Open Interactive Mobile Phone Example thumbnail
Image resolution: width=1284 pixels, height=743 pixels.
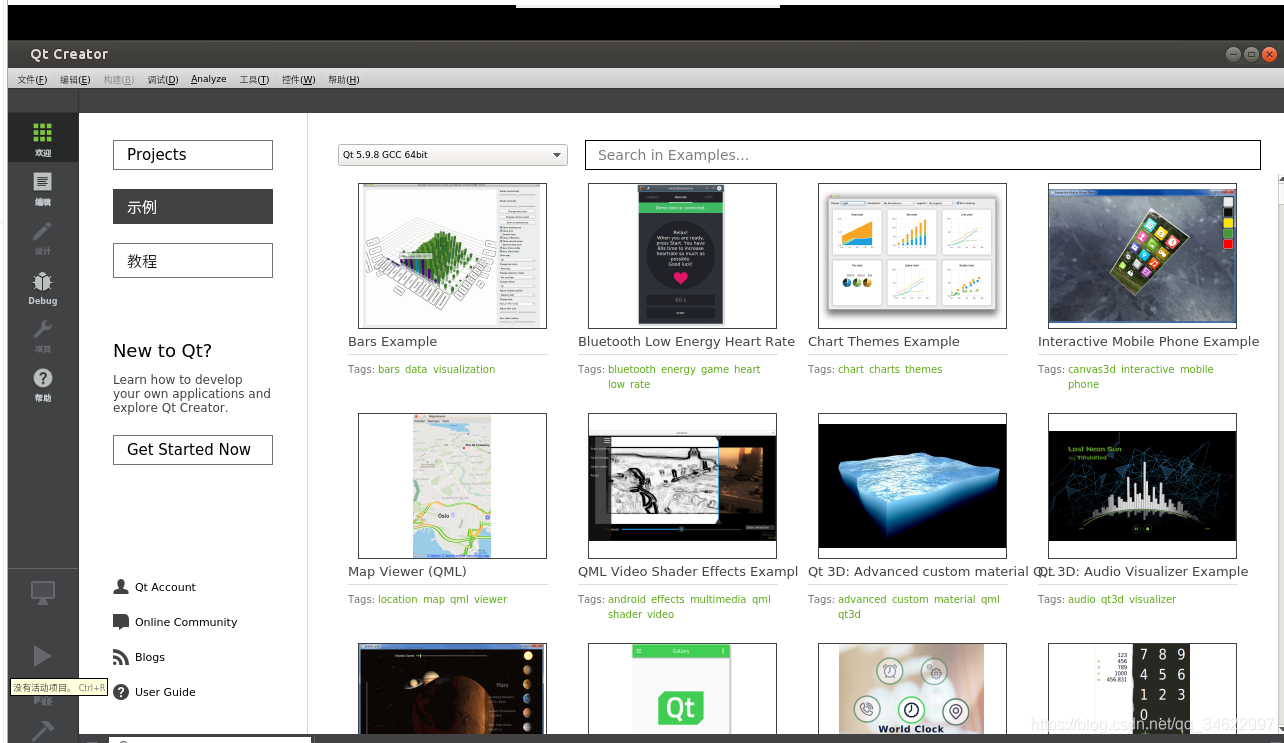[1142, 256]
